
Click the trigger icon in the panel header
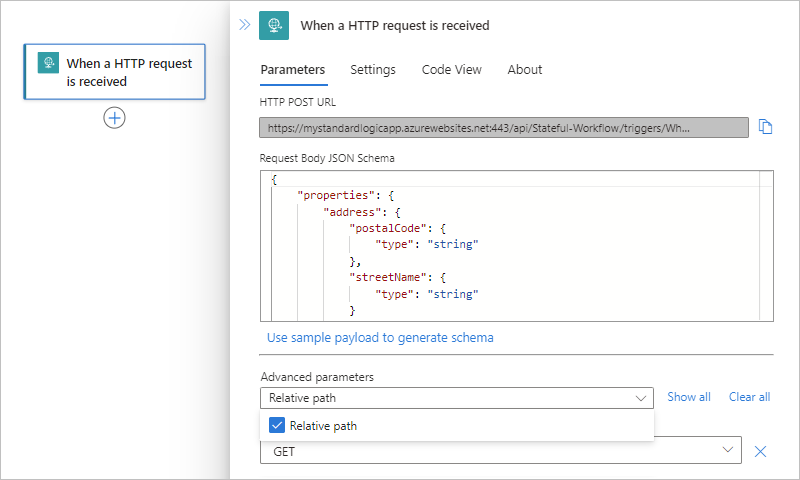[x=274, y=25]
